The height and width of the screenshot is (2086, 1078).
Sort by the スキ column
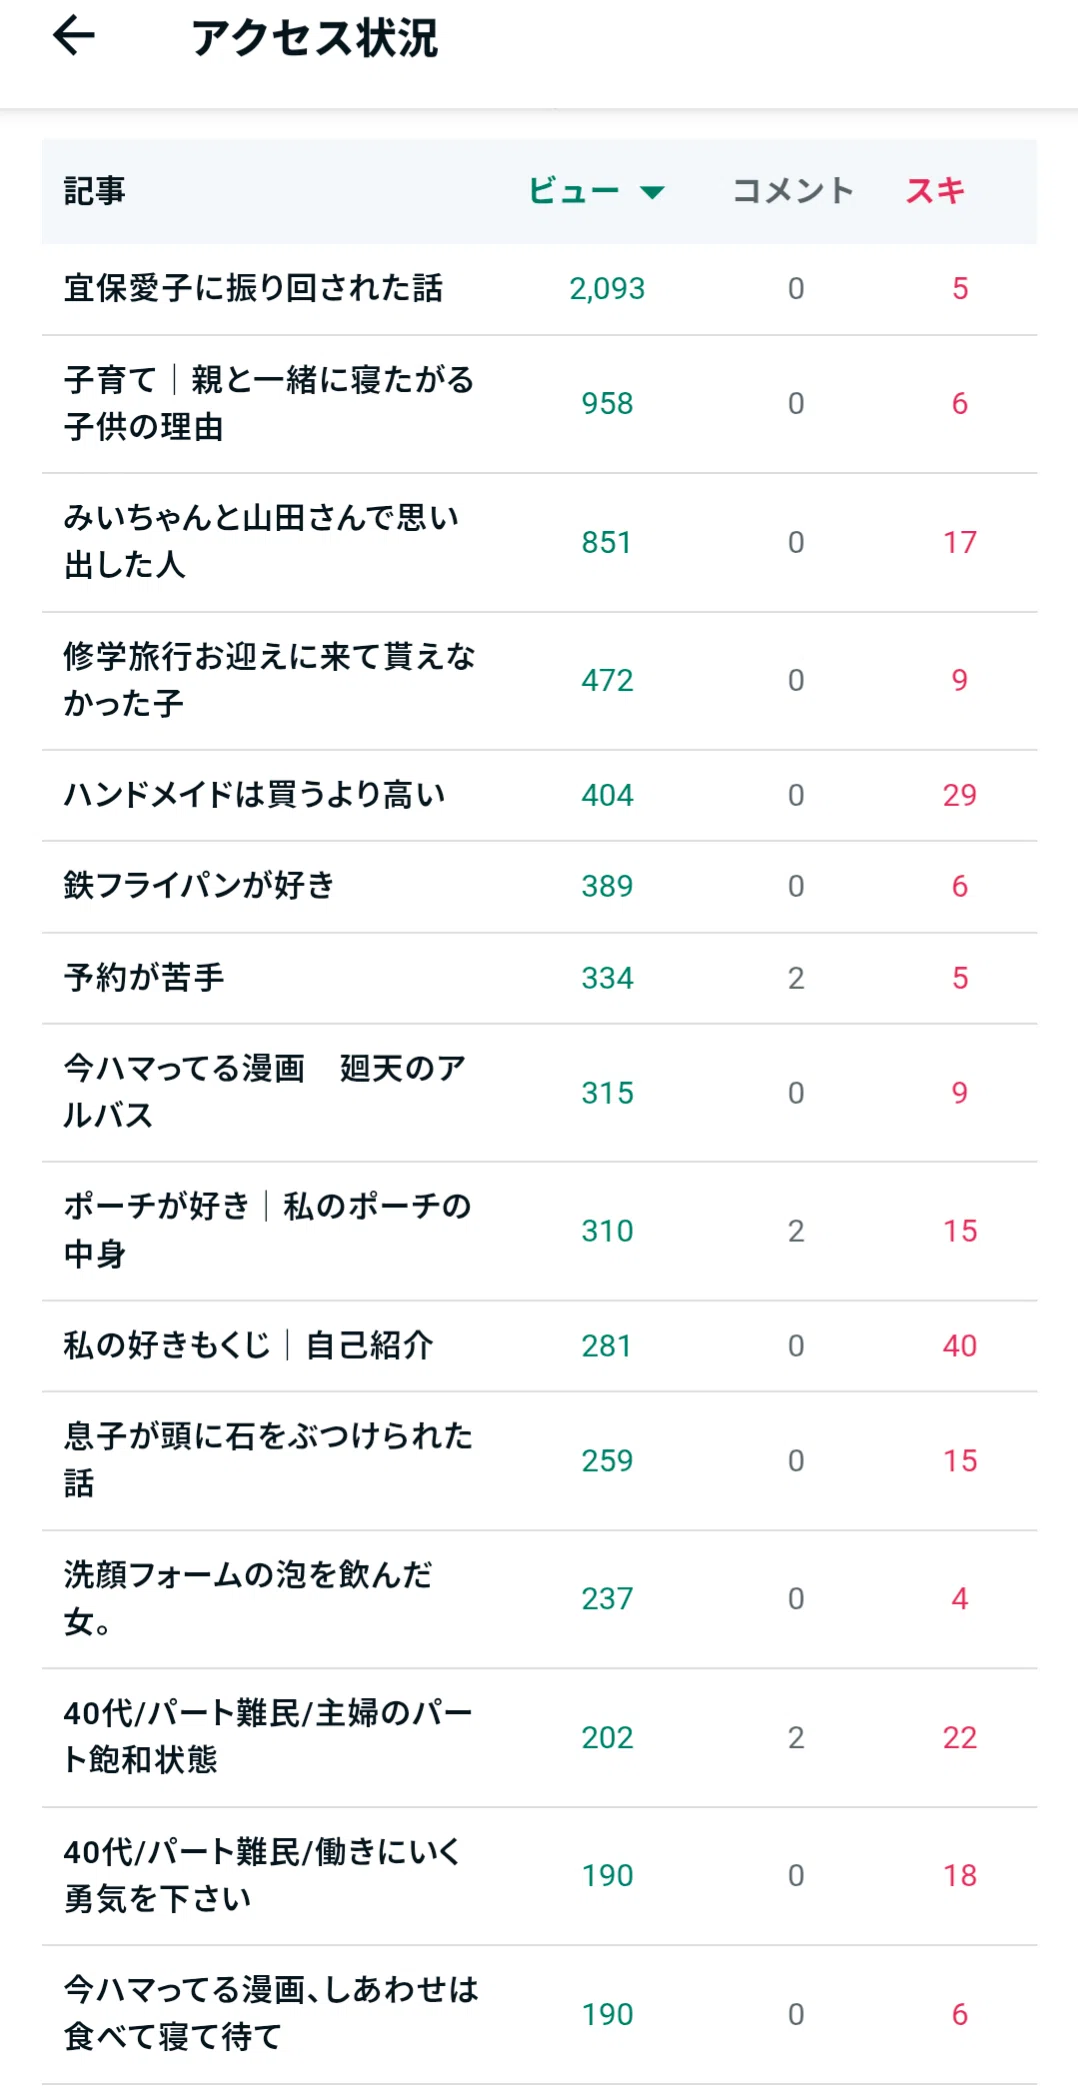coord(935,190)
